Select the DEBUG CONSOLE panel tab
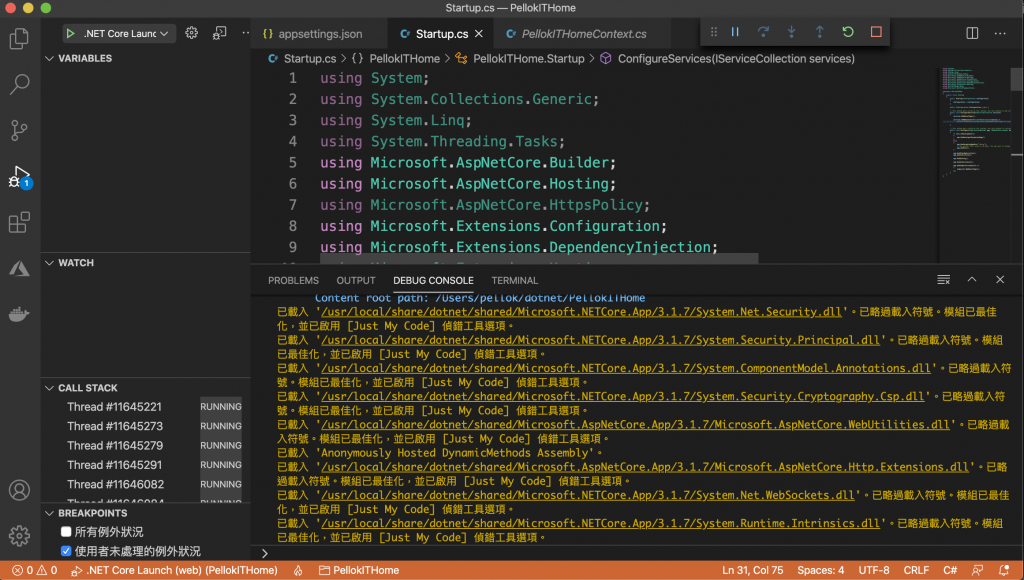Screen dimensions: 1024x580 click(x=433, y=280)
